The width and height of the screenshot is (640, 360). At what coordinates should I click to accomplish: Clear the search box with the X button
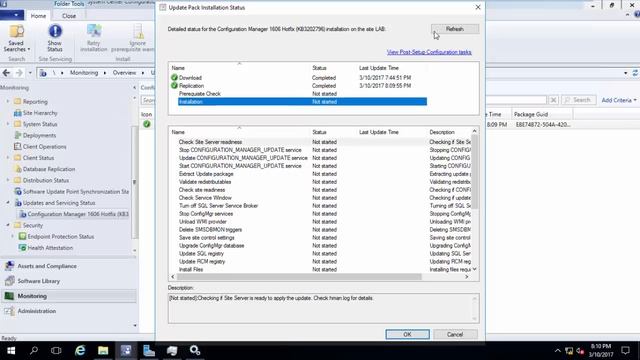(x=553, y=100)
